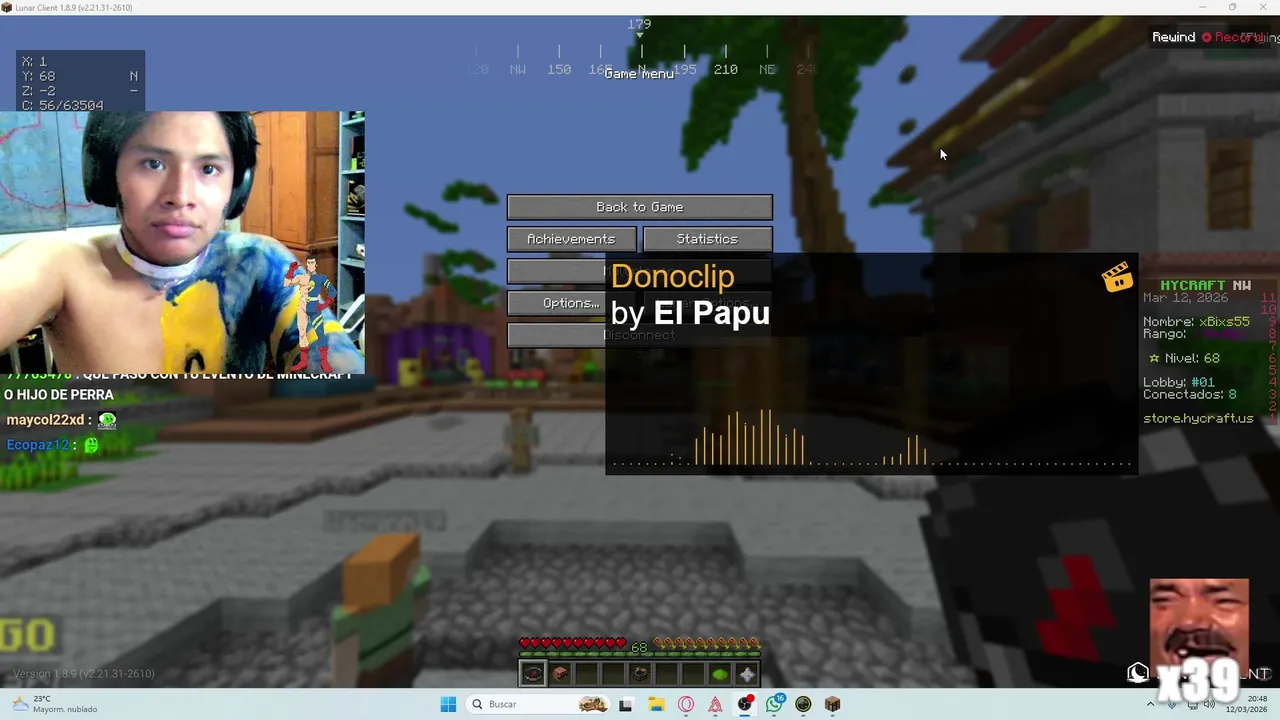Click the Lunar Client window icon in title bar
The width and height of the screenshot is (1280, 720).
point(7,7)
